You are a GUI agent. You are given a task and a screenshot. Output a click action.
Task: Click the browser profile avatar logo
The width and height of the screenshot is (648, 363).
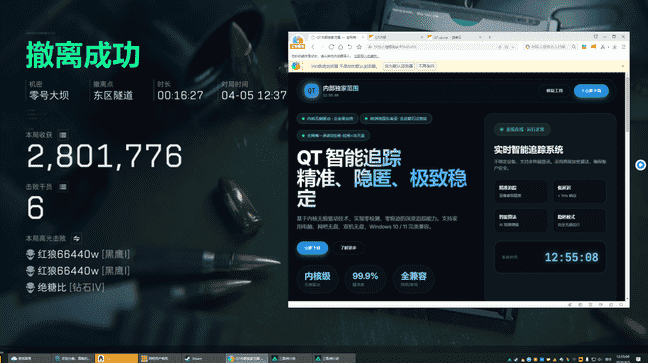tap(298, 42)
